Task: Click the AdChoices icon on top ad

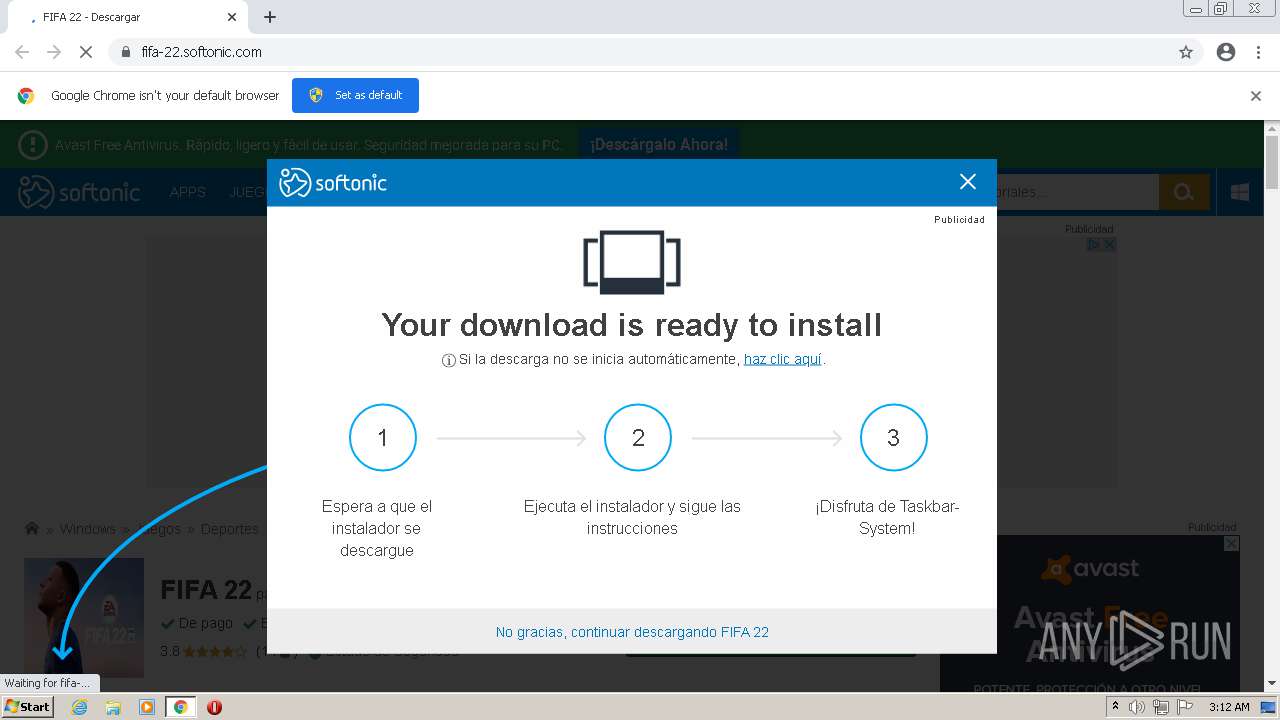Action: tap(1094, 244)
